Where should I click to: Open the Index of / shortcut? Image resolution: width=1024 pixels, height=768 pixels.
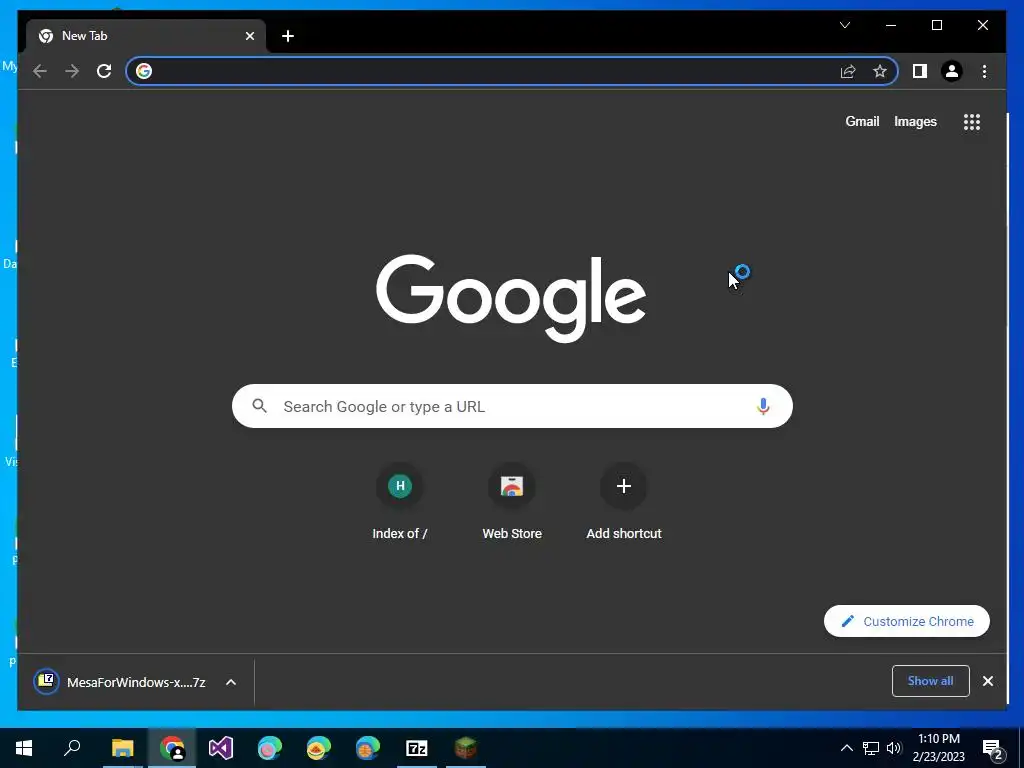[400, 502]
